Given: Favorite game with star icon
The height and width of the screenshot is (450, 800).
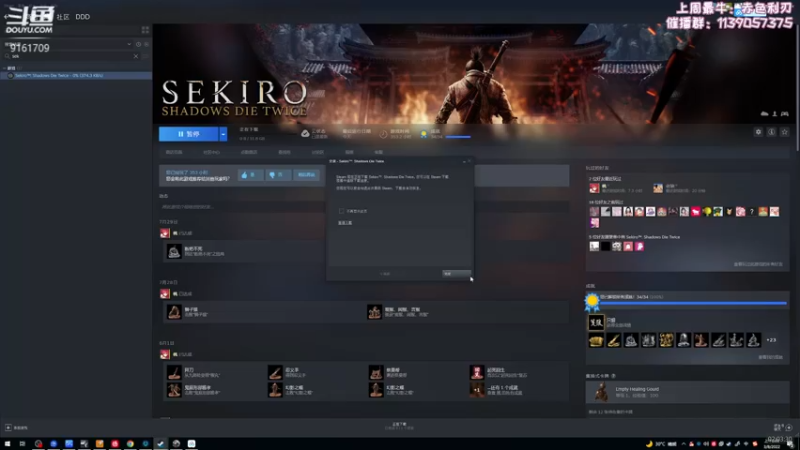Looking at the screenshot, I should tap(785, 132).
